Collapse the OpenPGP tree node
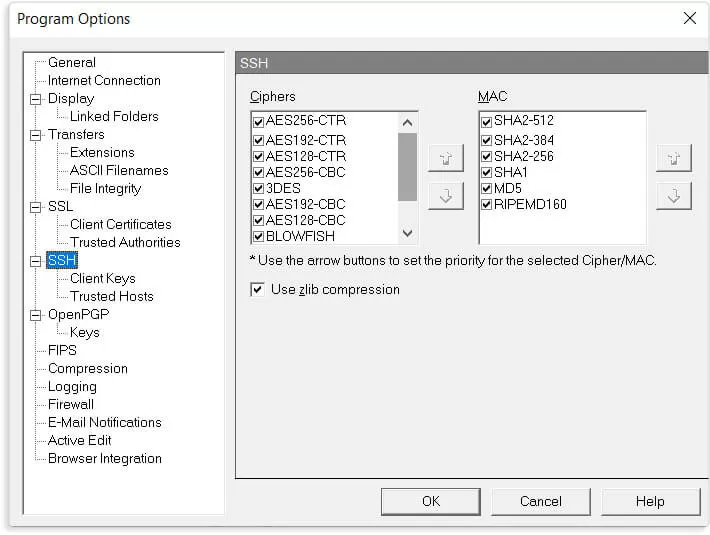 click(x=37, y=315)
